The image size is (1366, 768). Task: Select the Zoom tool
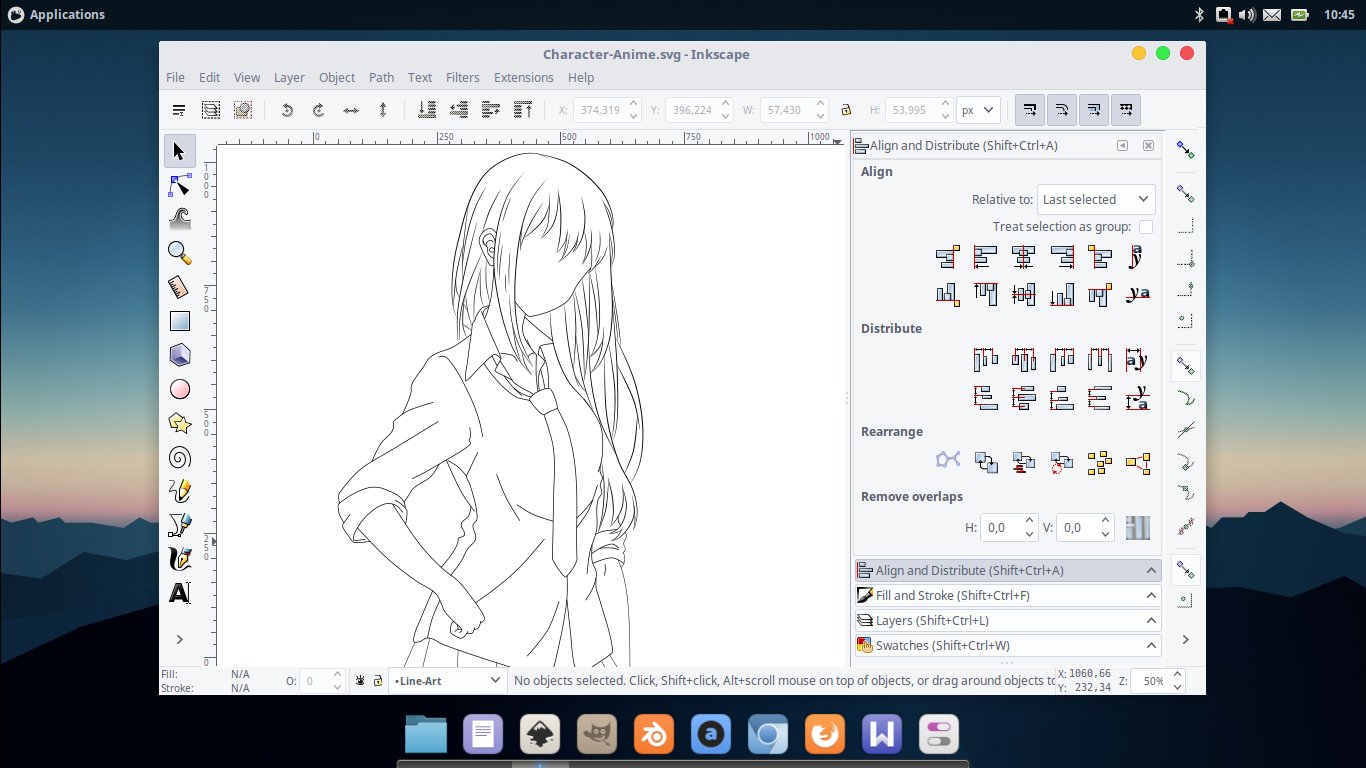coord(180,253)
